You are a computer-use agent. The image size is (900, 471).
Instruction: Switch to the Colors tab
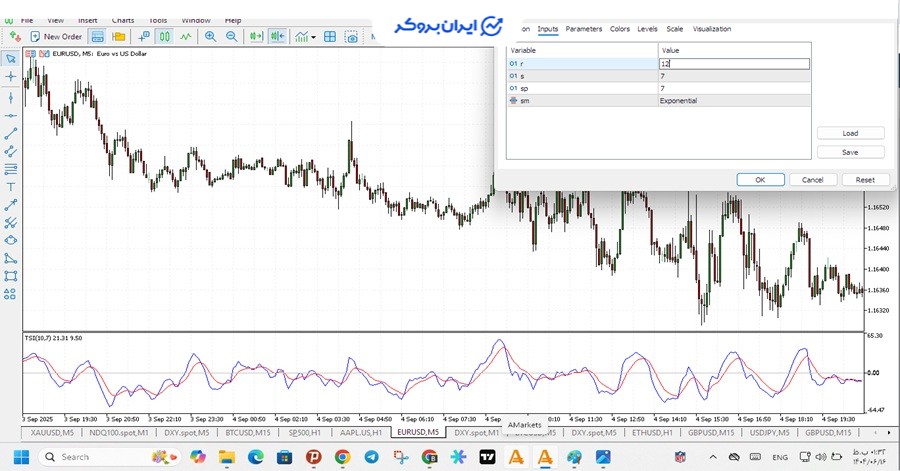pyautogui.click(x=620, y=29)
